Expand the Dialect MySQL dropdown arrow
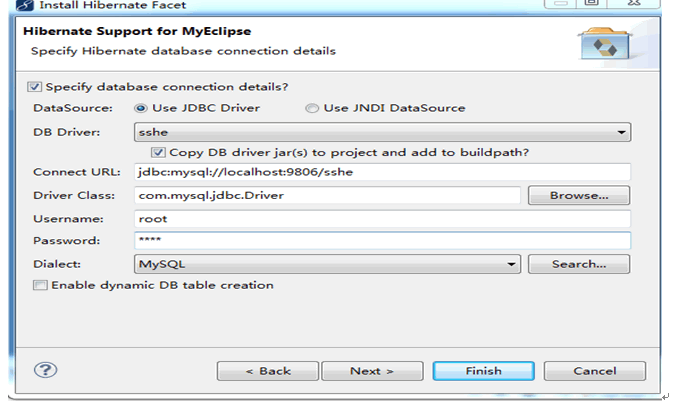This screenshot has width=687, height=415. 511,264
